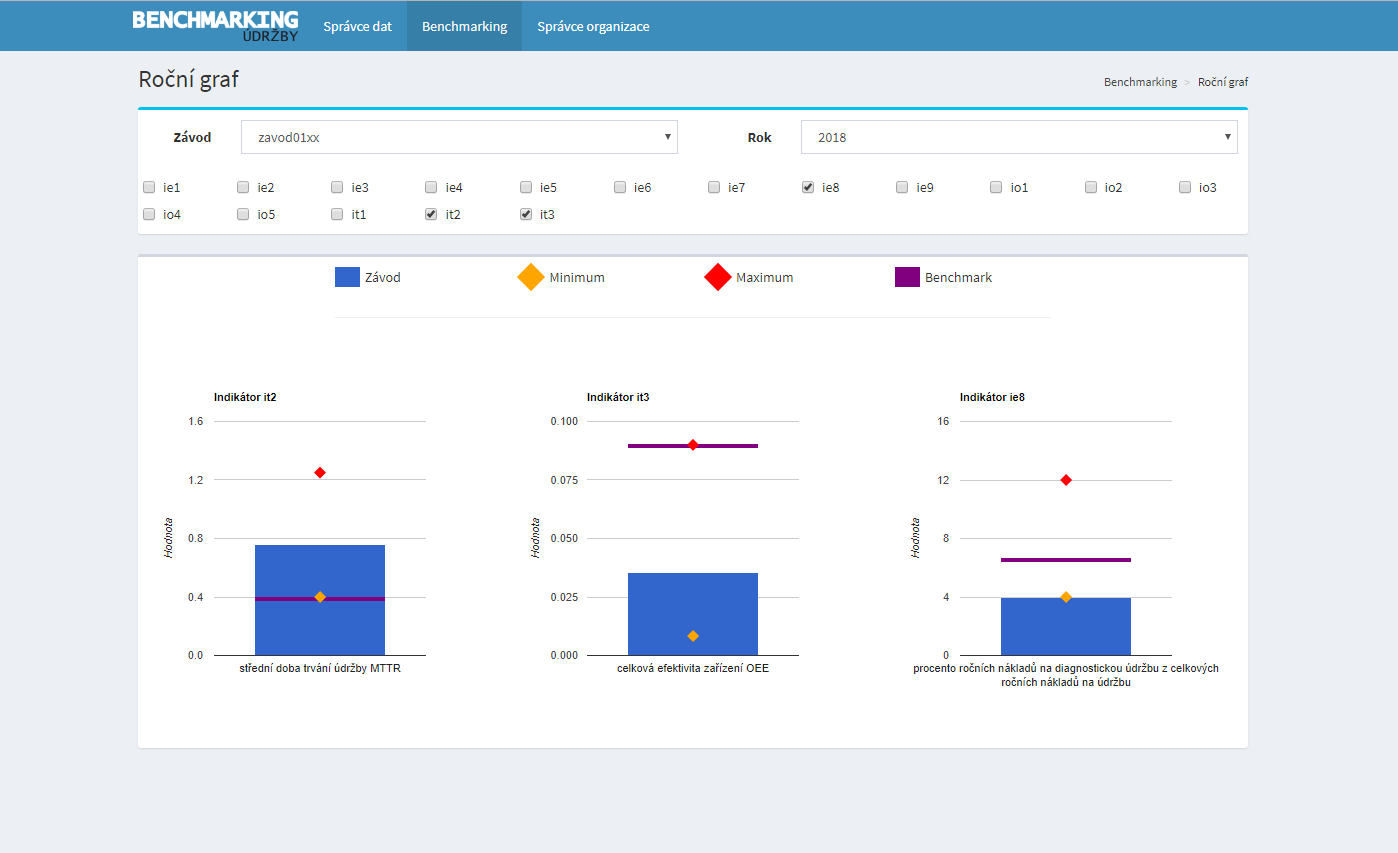The image size is (1398, 853).
Task: Click the Závod legend label
Action: (x=383, y=278)
